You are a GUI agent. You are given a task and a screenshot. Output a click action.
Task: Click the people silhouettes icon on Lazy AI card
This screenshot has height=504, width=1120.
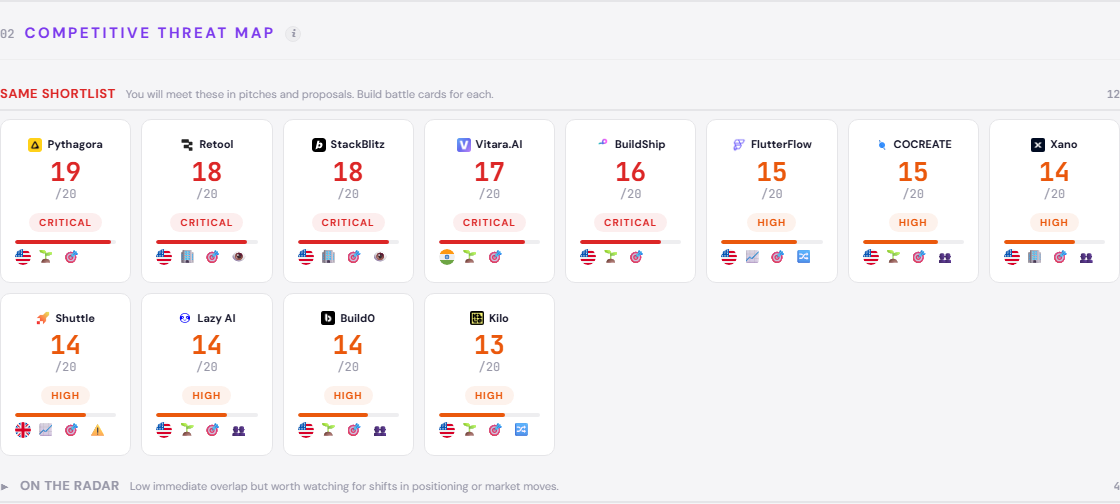click(239, 430)
